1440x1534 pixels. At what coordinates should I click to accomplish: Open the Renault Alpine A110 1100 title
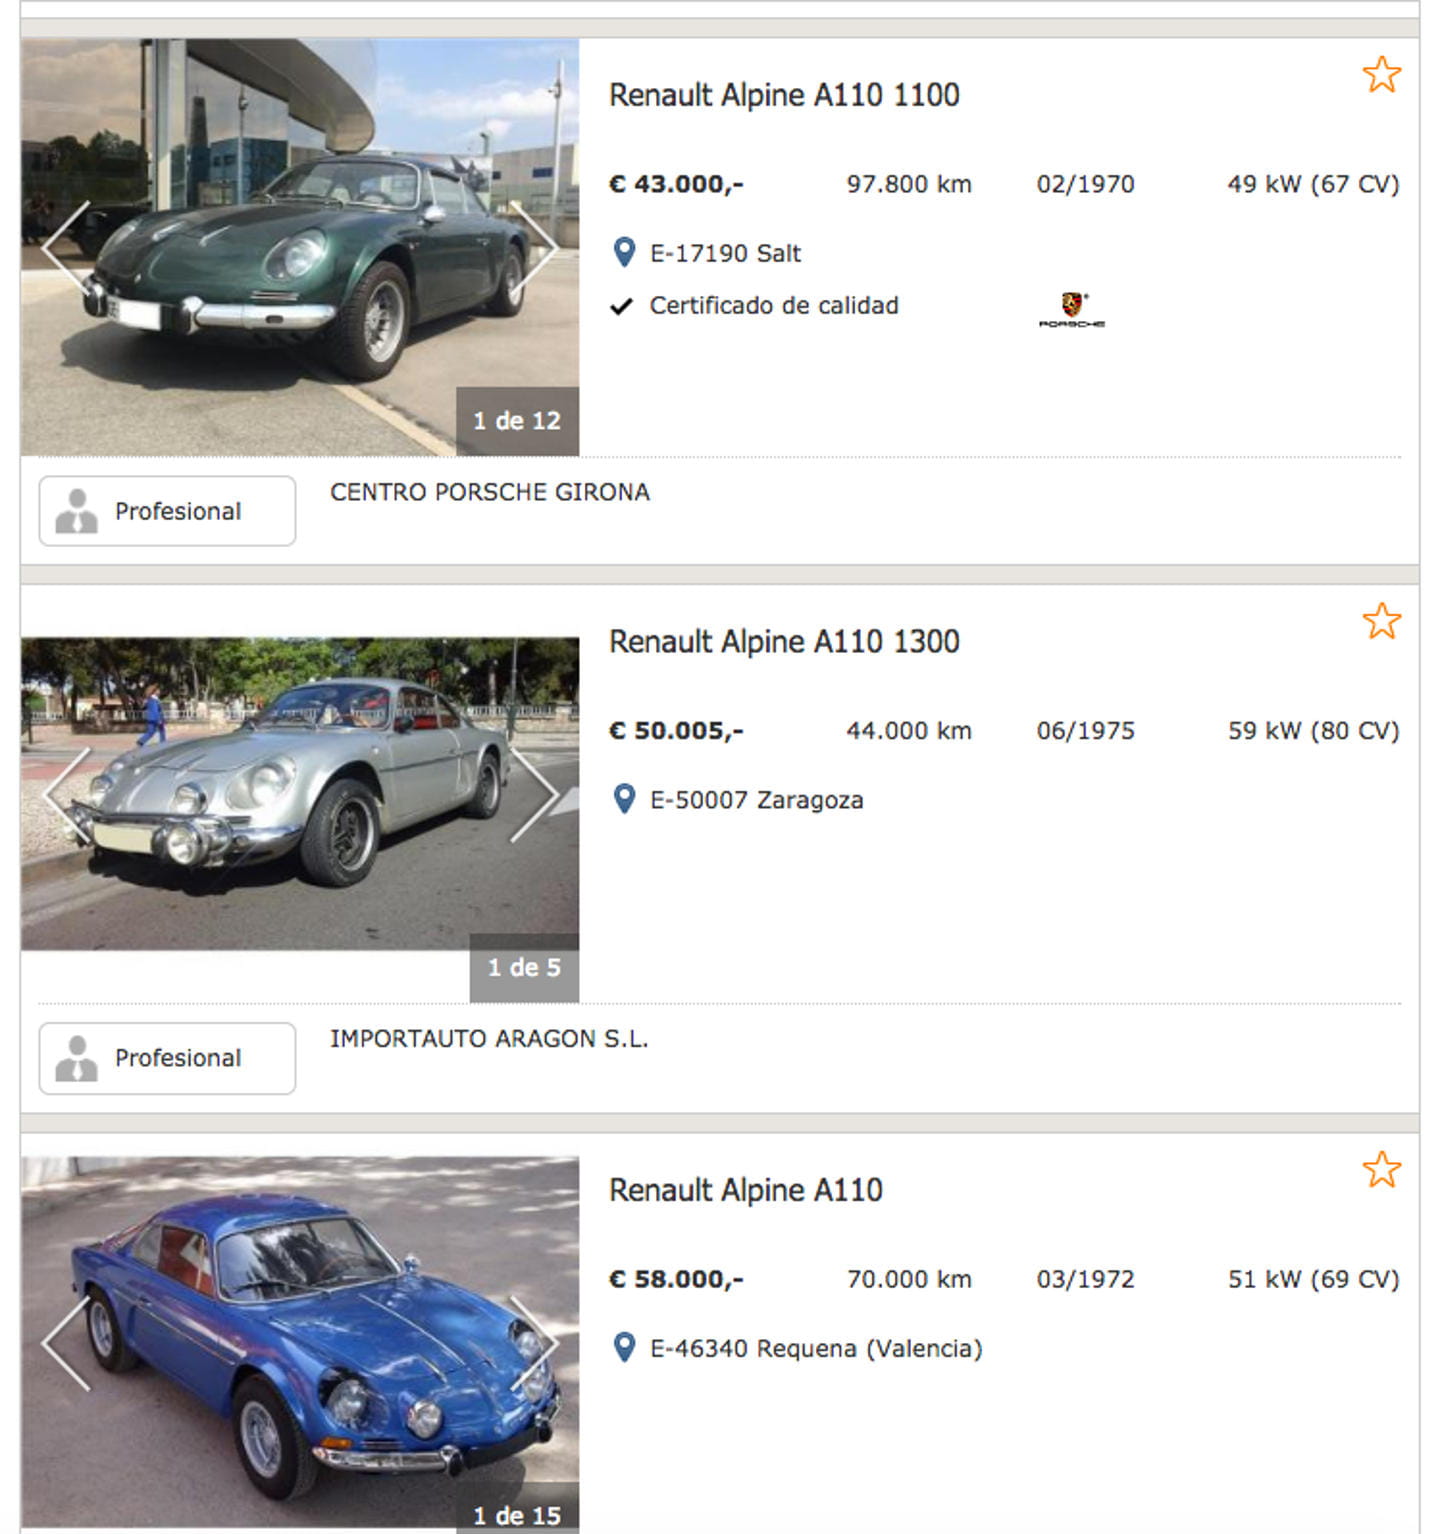coord(784,95)
